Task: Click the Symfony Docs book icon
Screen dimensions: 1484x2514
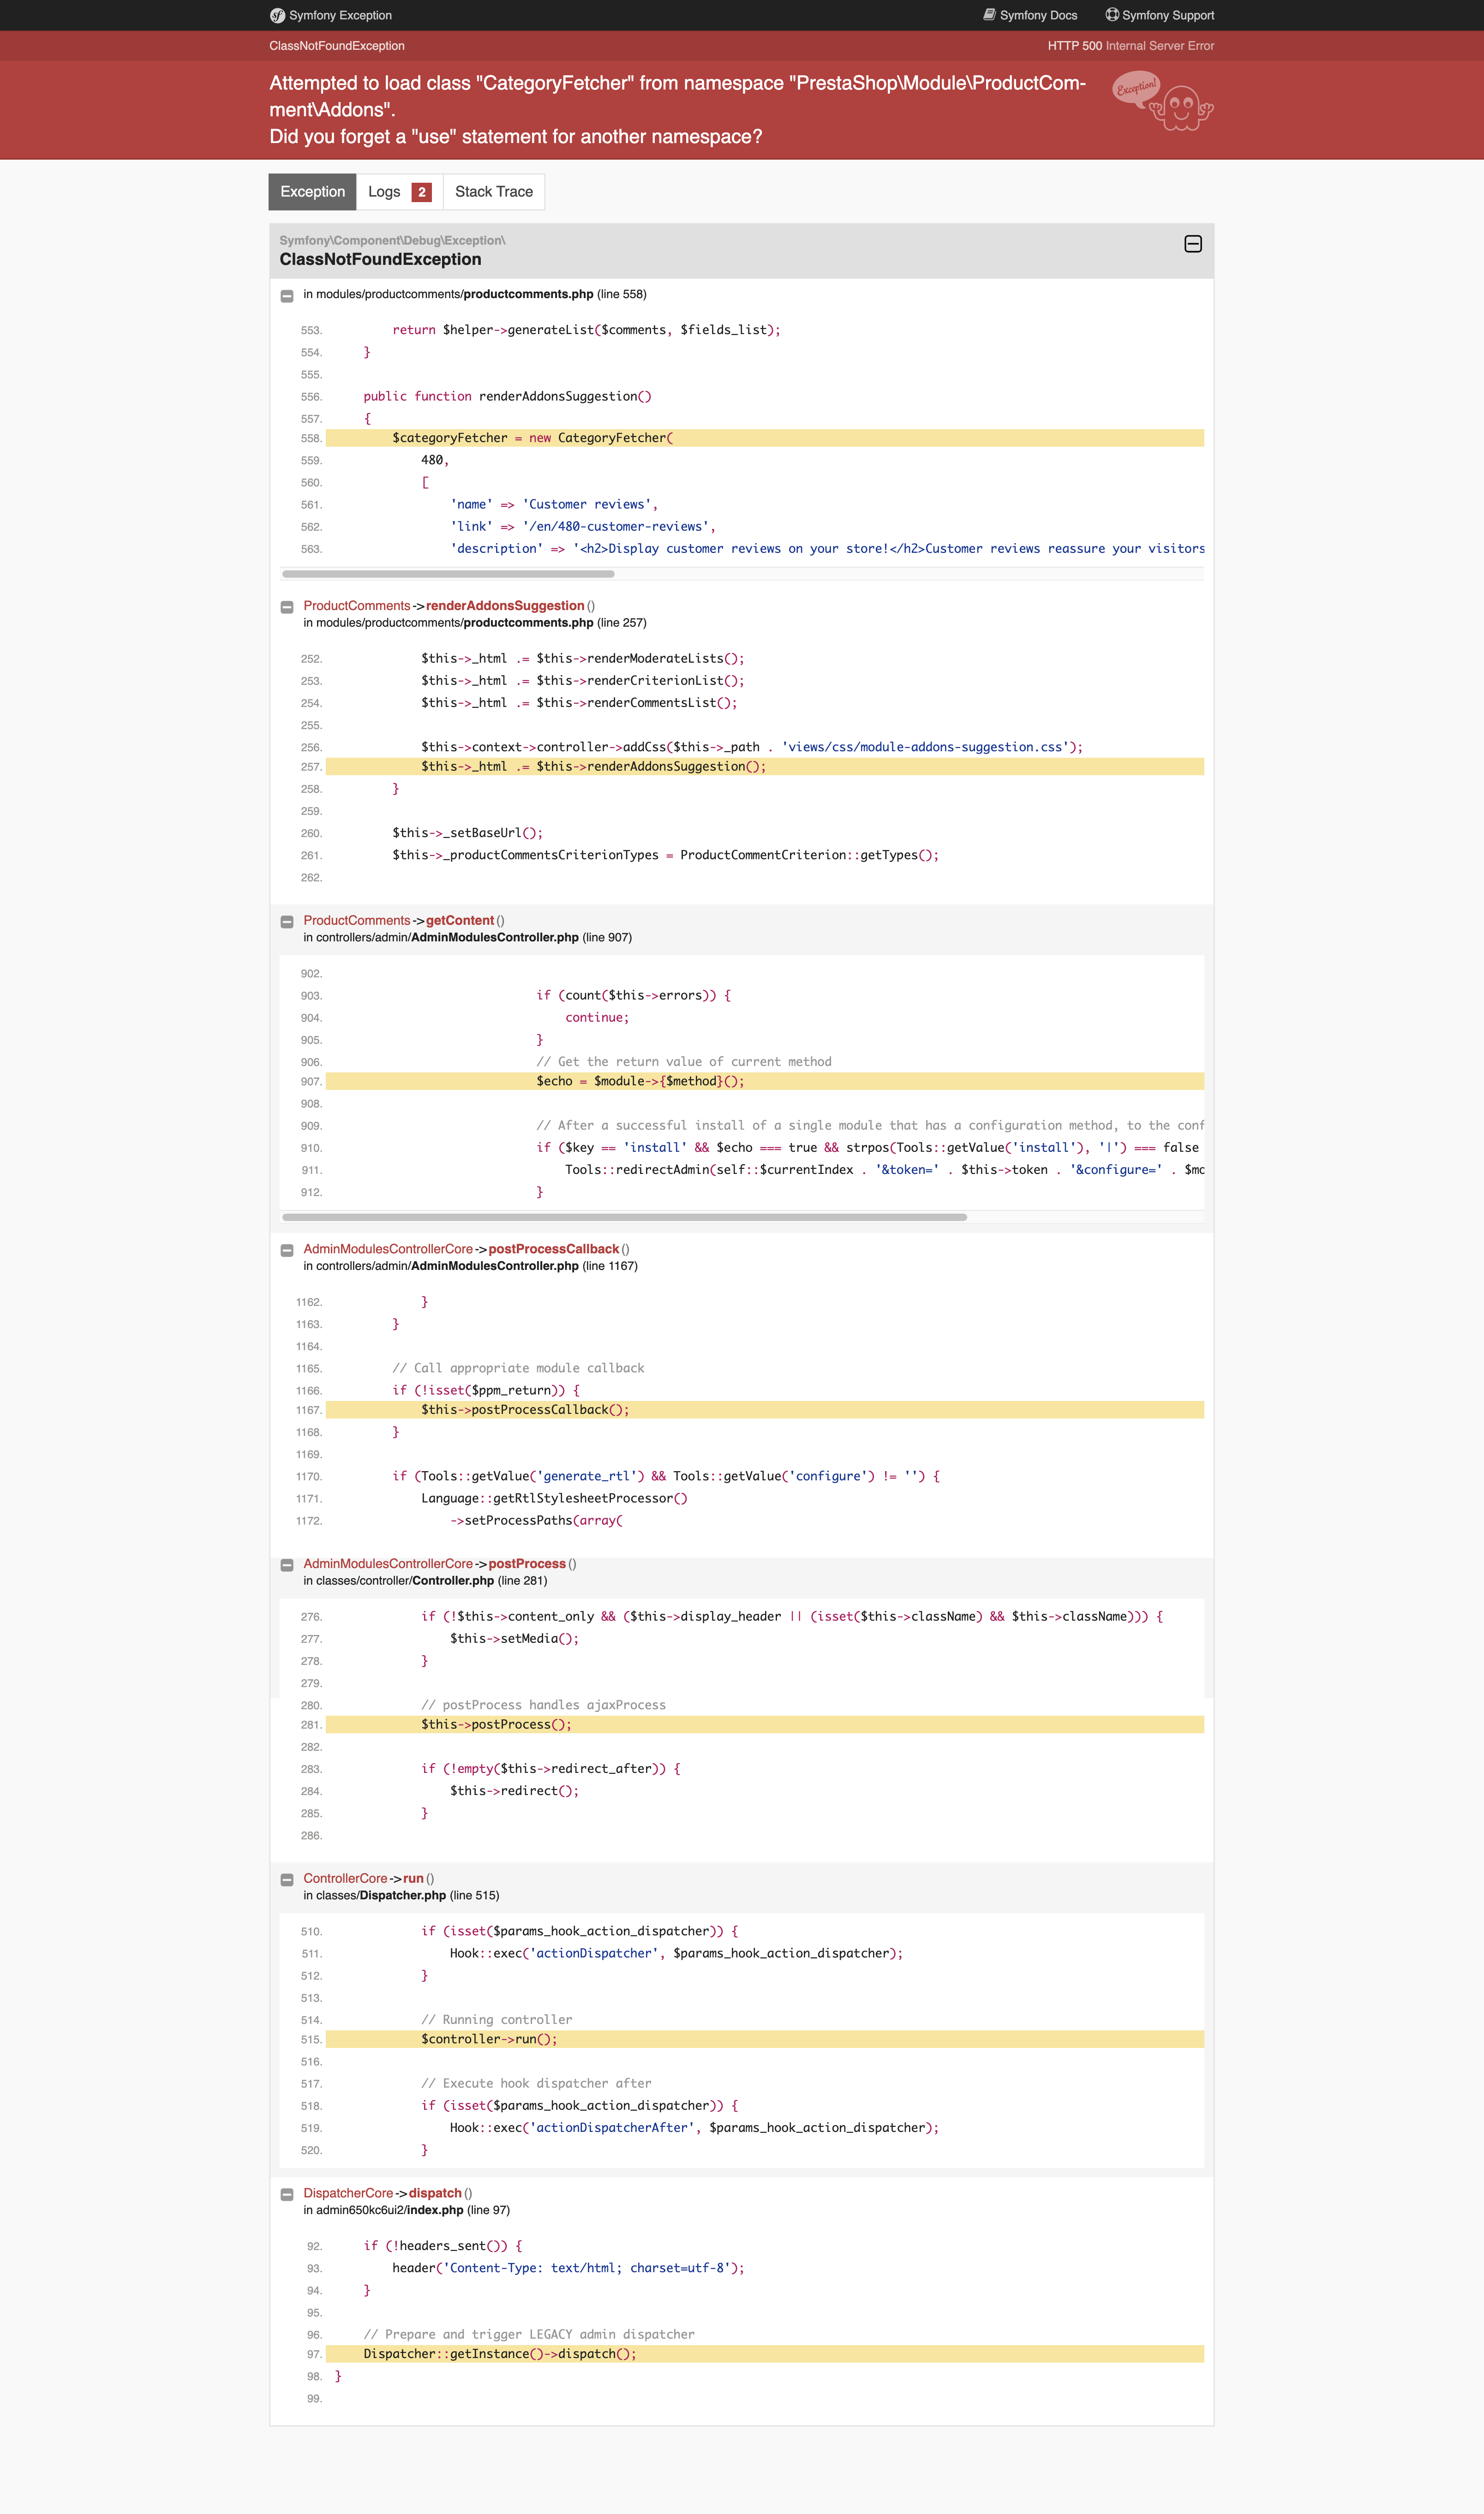Action: pos(989,15)
